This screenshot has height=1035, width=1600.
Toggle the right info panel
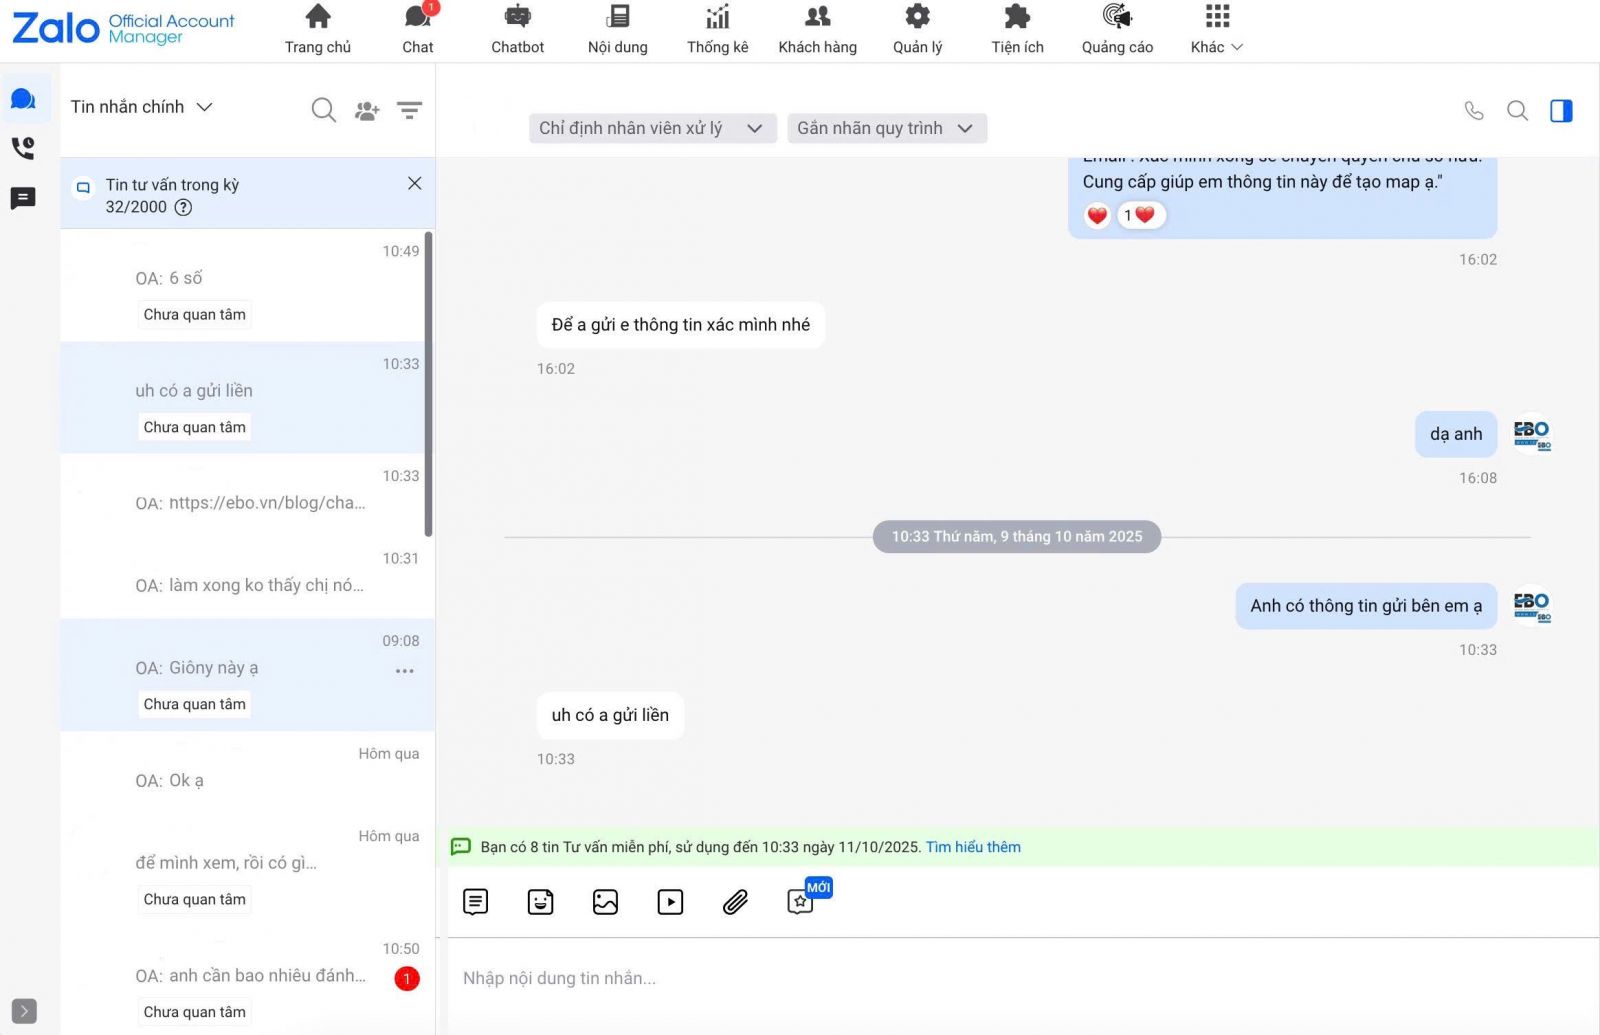(x=1561, y=111)
